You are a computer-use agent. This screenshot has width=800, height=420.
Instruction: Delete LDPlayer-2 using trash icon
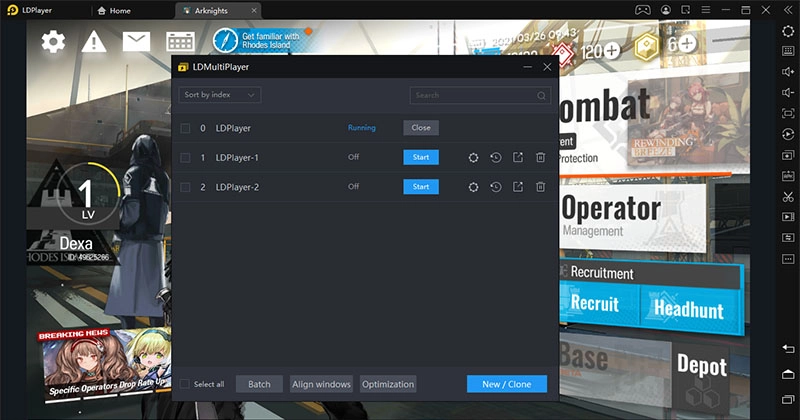(540, 187)
